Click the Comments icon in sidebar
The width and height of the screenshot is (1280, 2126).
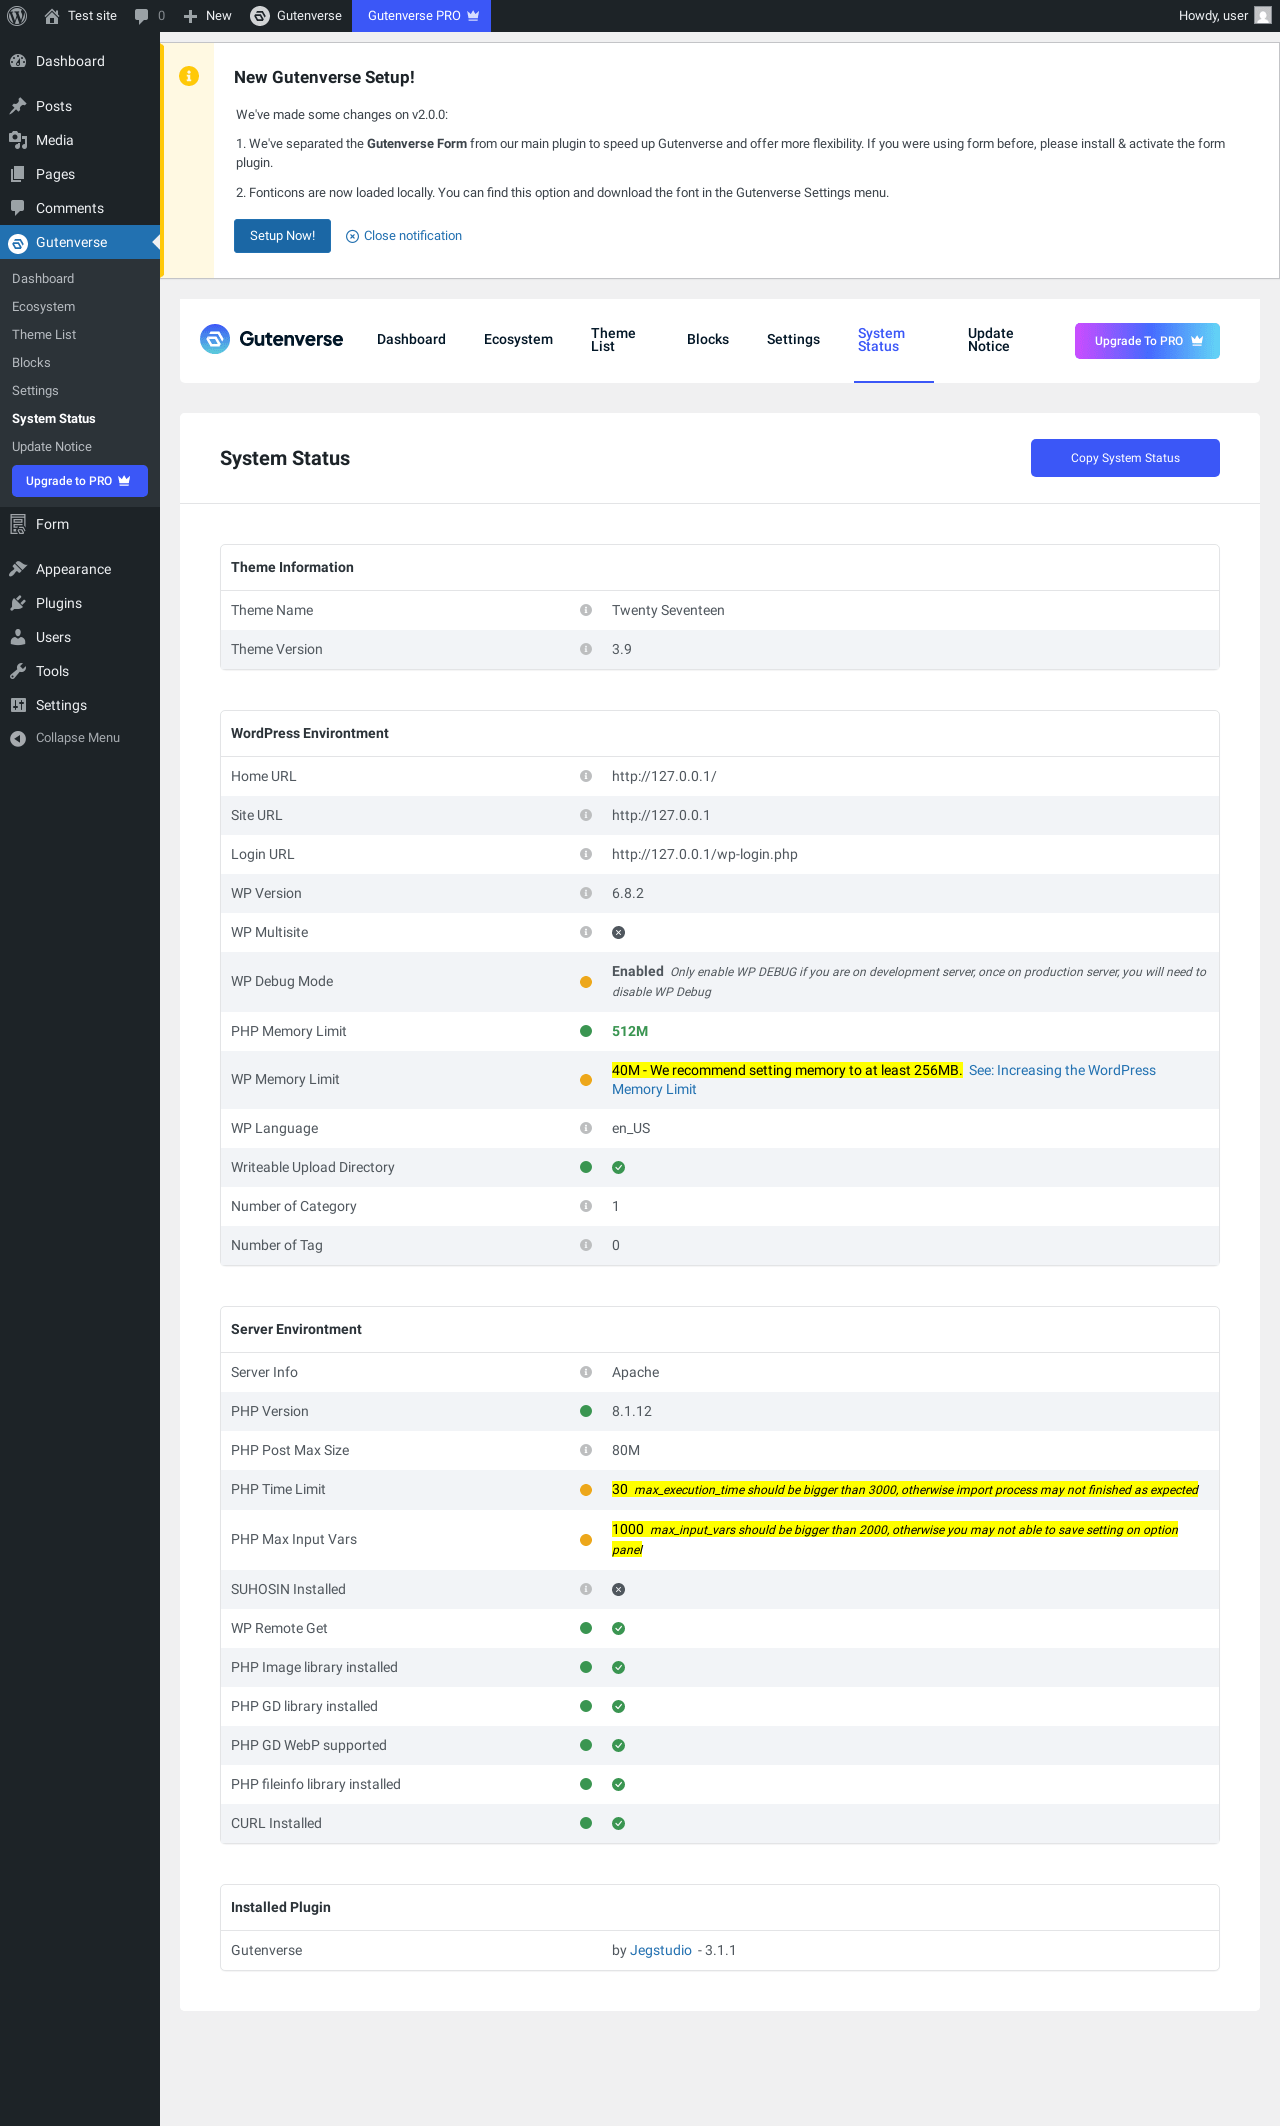pos(18,208)
